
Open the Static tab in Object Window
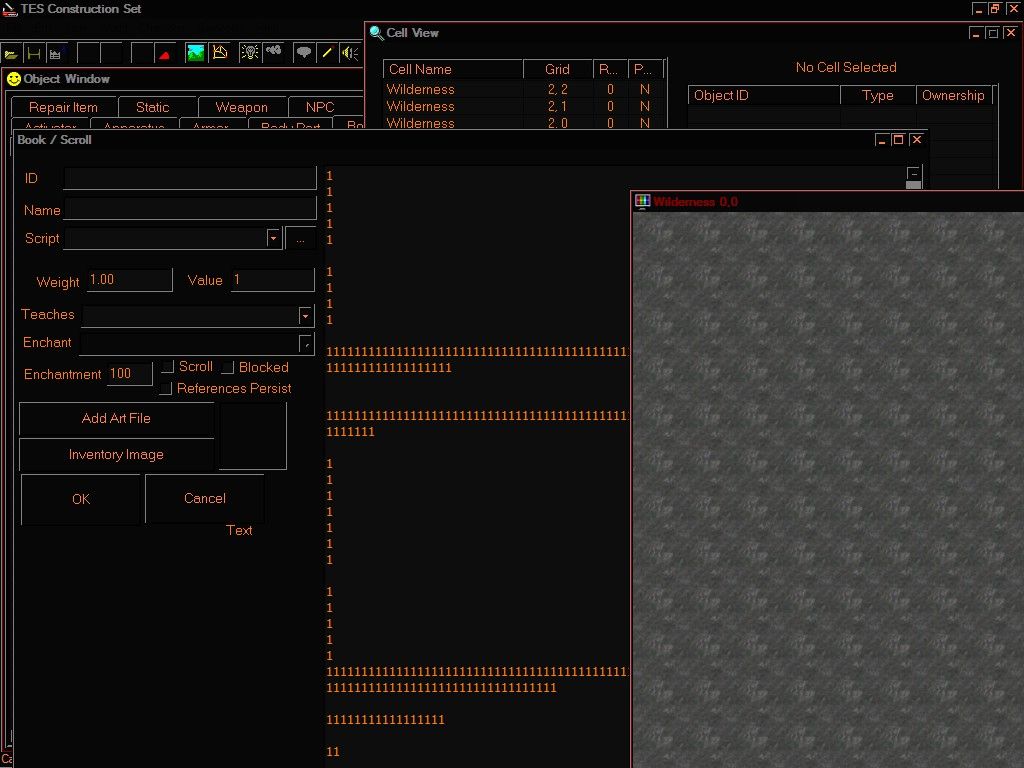[152, 107]
